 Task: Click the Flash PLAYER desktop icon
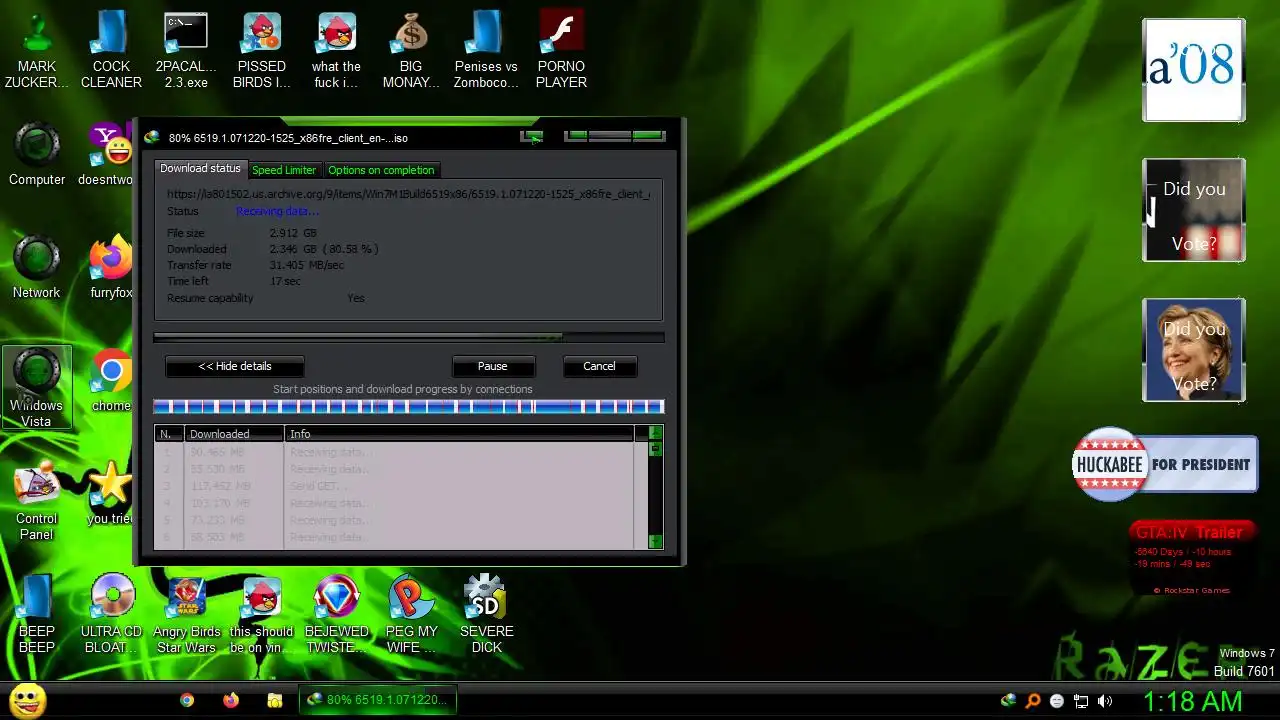click(x=561, y=50)
